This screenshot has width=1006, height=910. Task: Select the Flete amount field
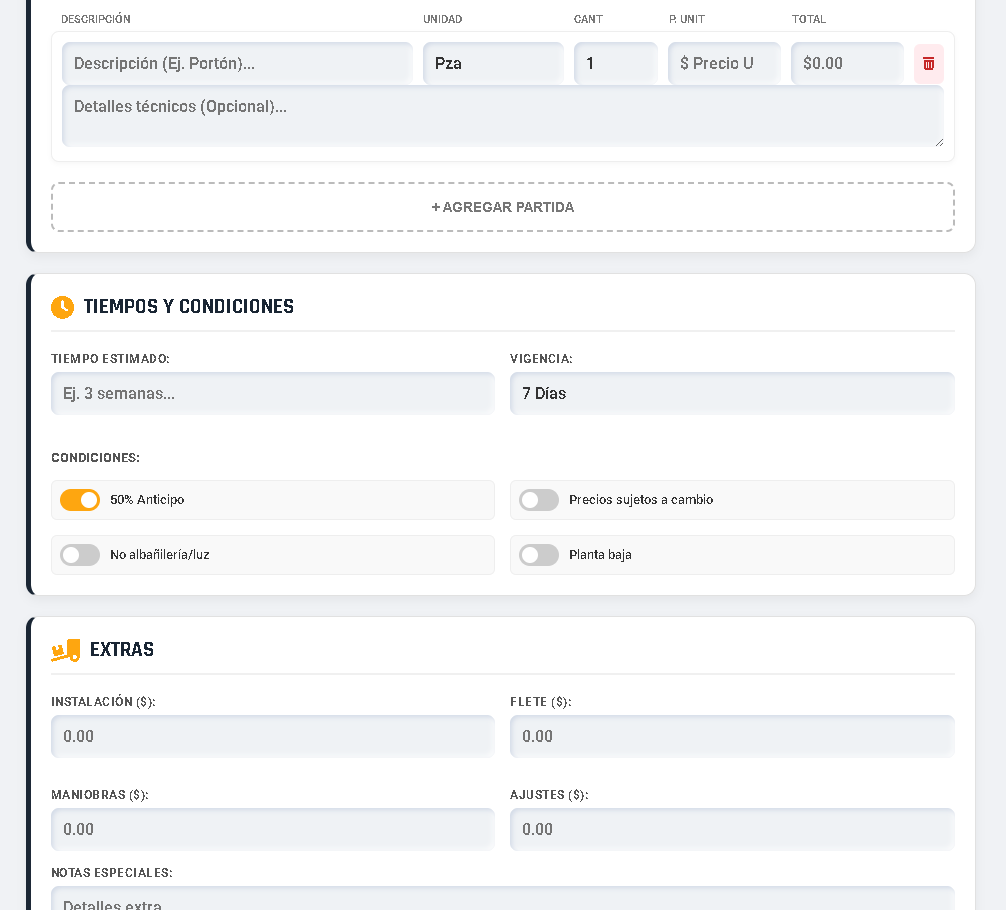coord(731,737)
